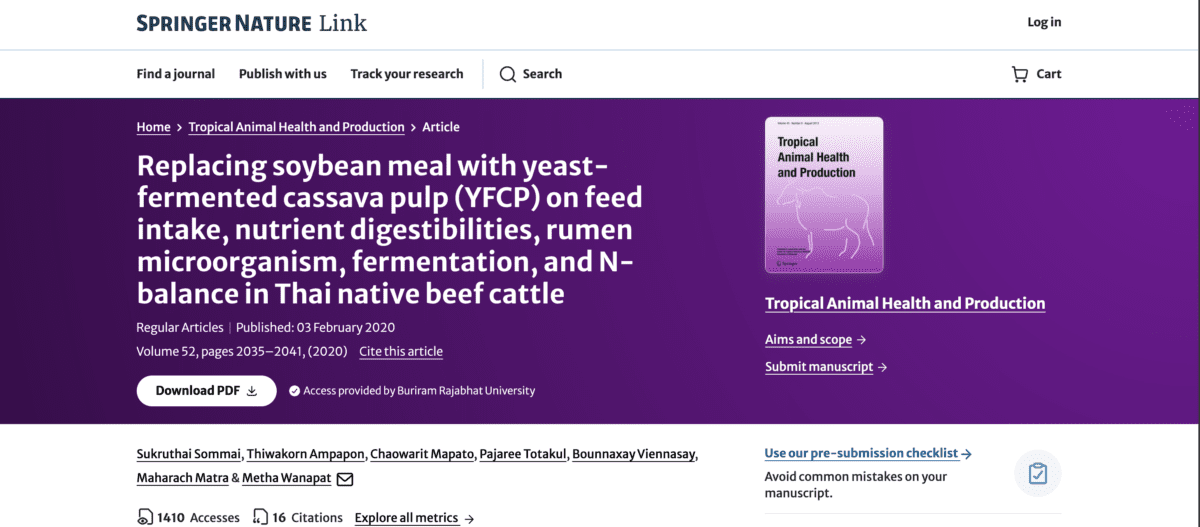Click the access provided checkmark icon

pyautogui.click(x=295, y=391)
